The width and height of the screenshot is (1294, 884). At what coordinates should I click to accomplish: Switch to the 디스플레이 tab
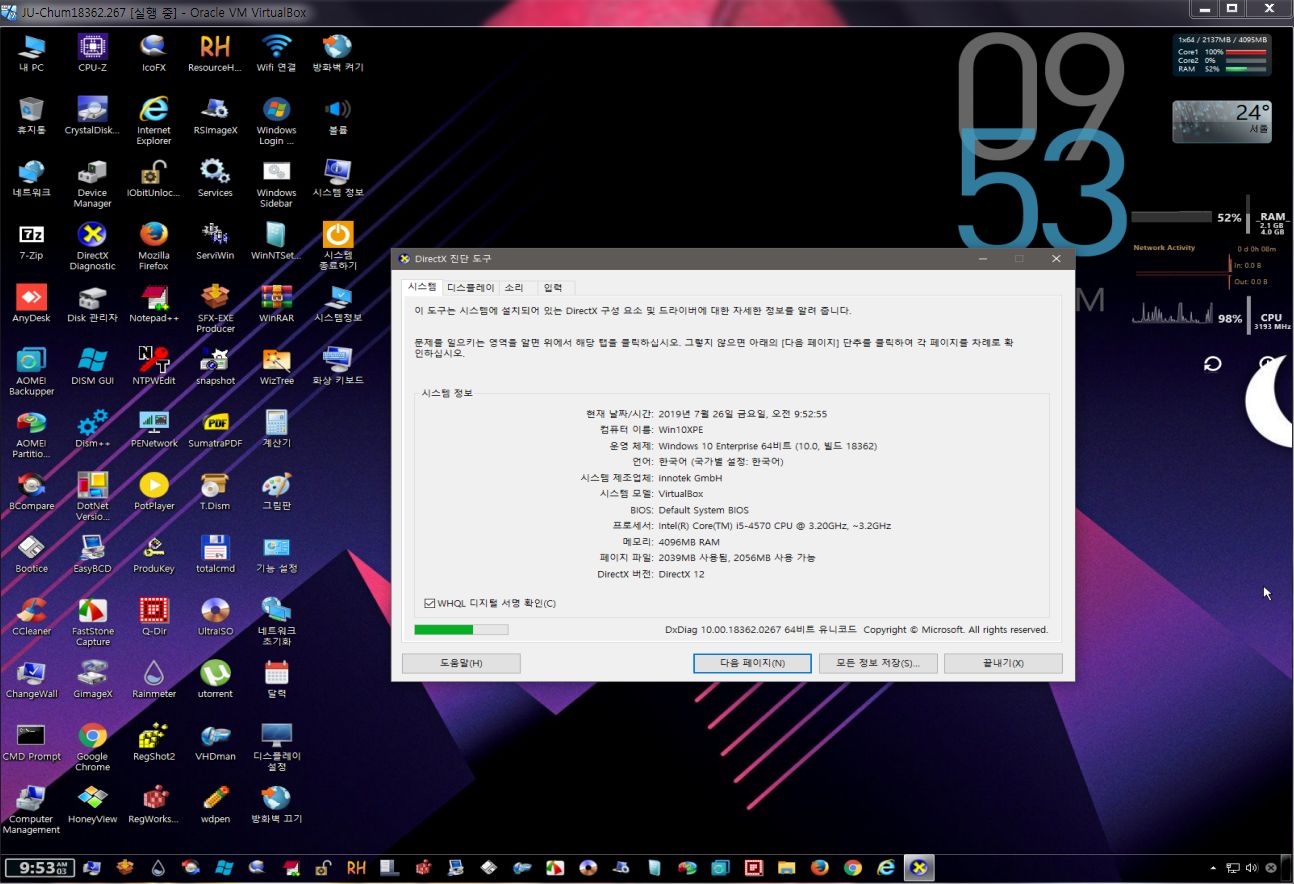(470, 287)
